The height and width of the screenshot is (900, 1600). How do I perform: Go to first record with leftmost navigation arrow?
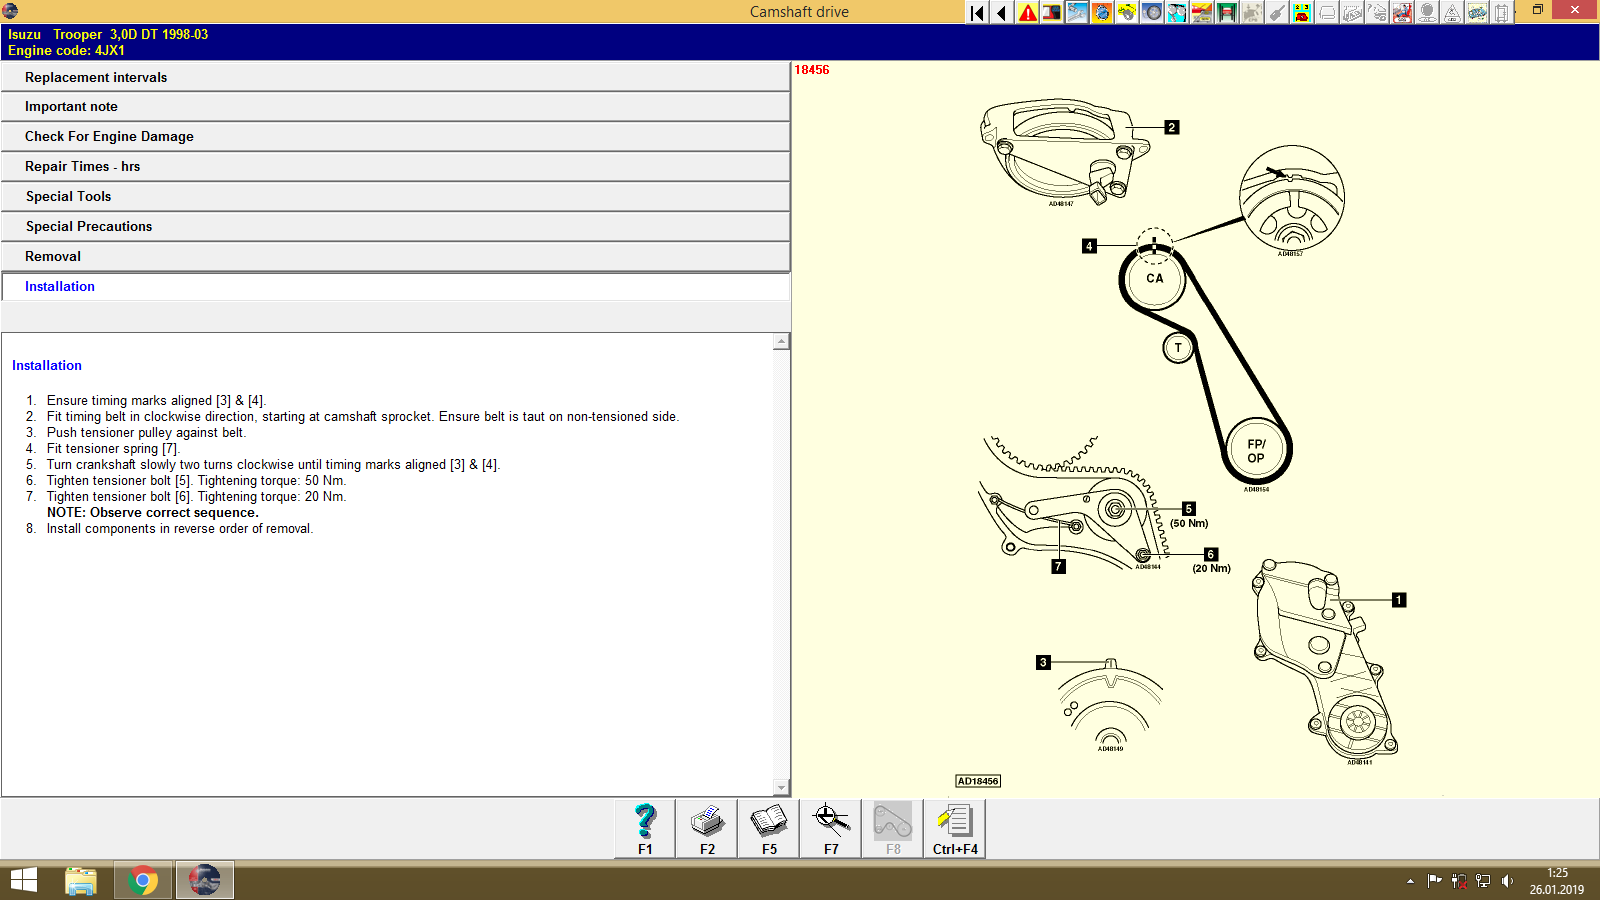point(977,13)
